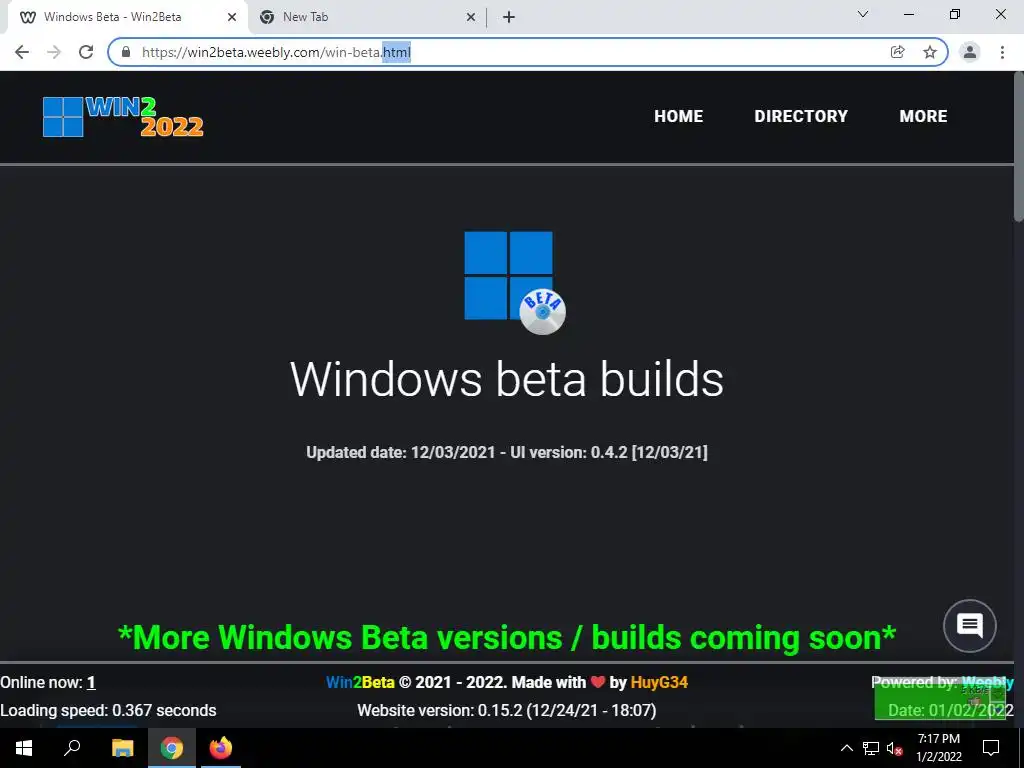Close the Windows Beta - Win2Beta tab
This screenshot has width=1024, height=768.
232,17
